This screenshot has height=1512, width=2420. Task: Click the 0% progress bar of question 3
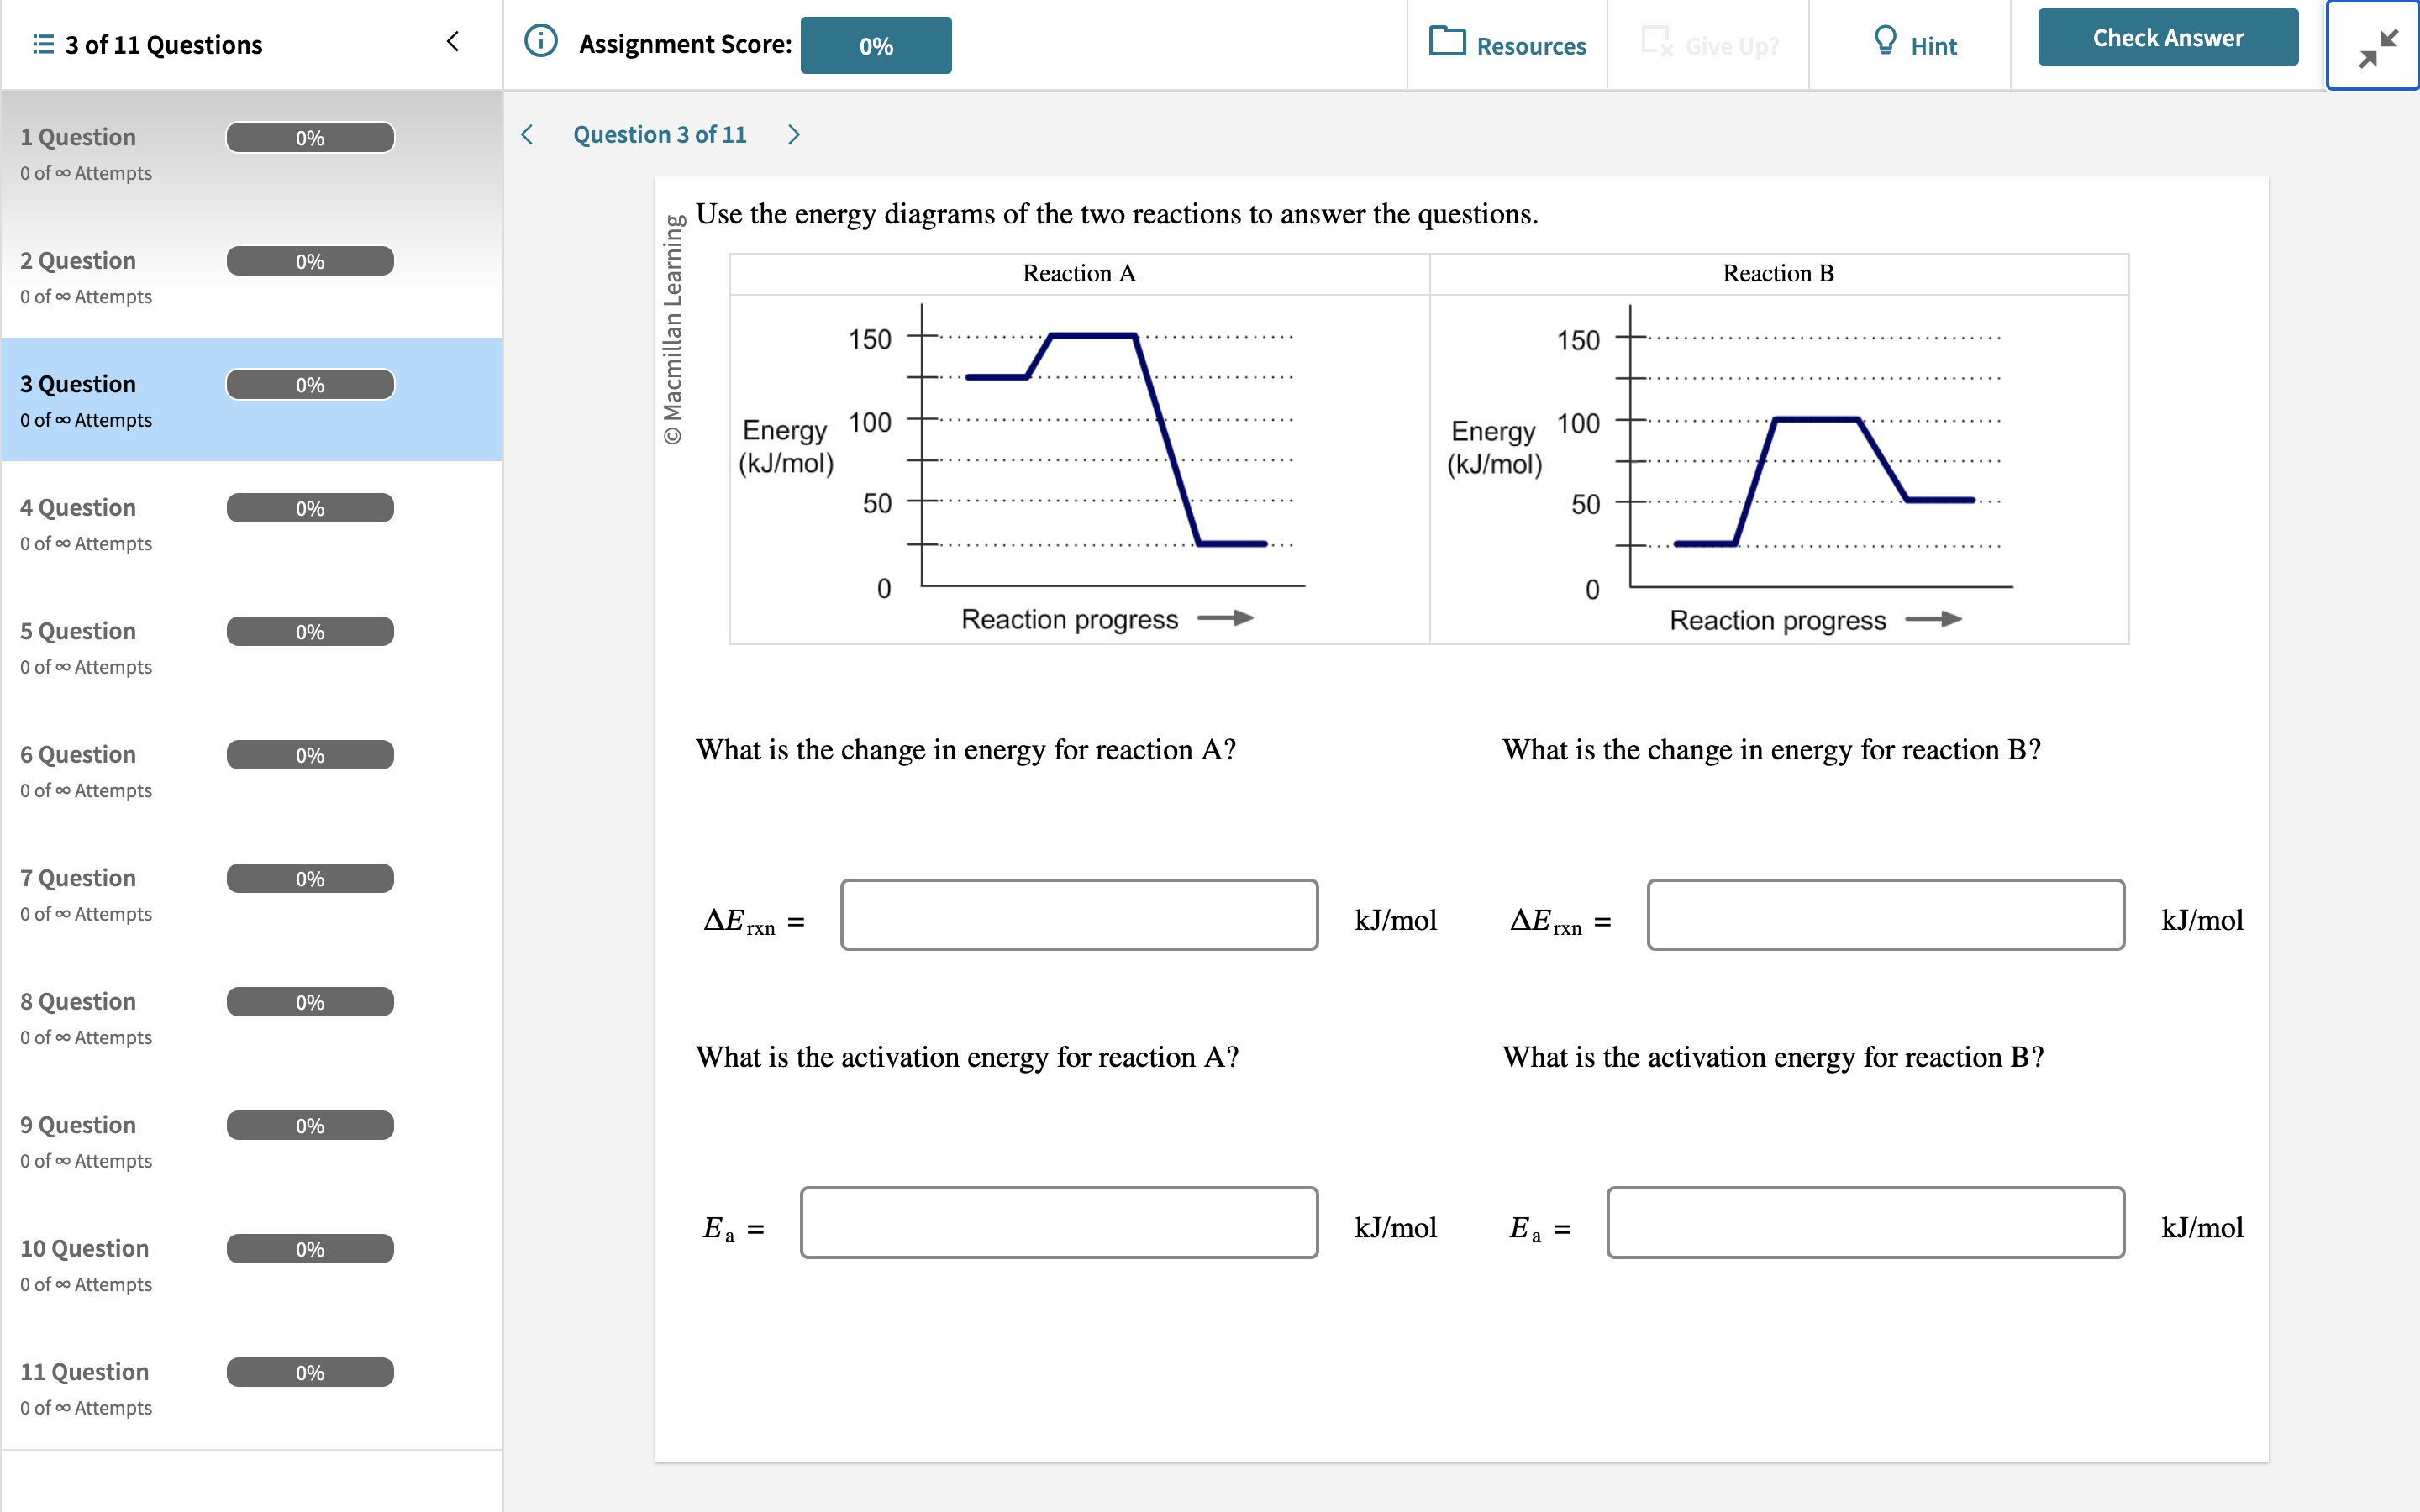(x=310, y=385)
